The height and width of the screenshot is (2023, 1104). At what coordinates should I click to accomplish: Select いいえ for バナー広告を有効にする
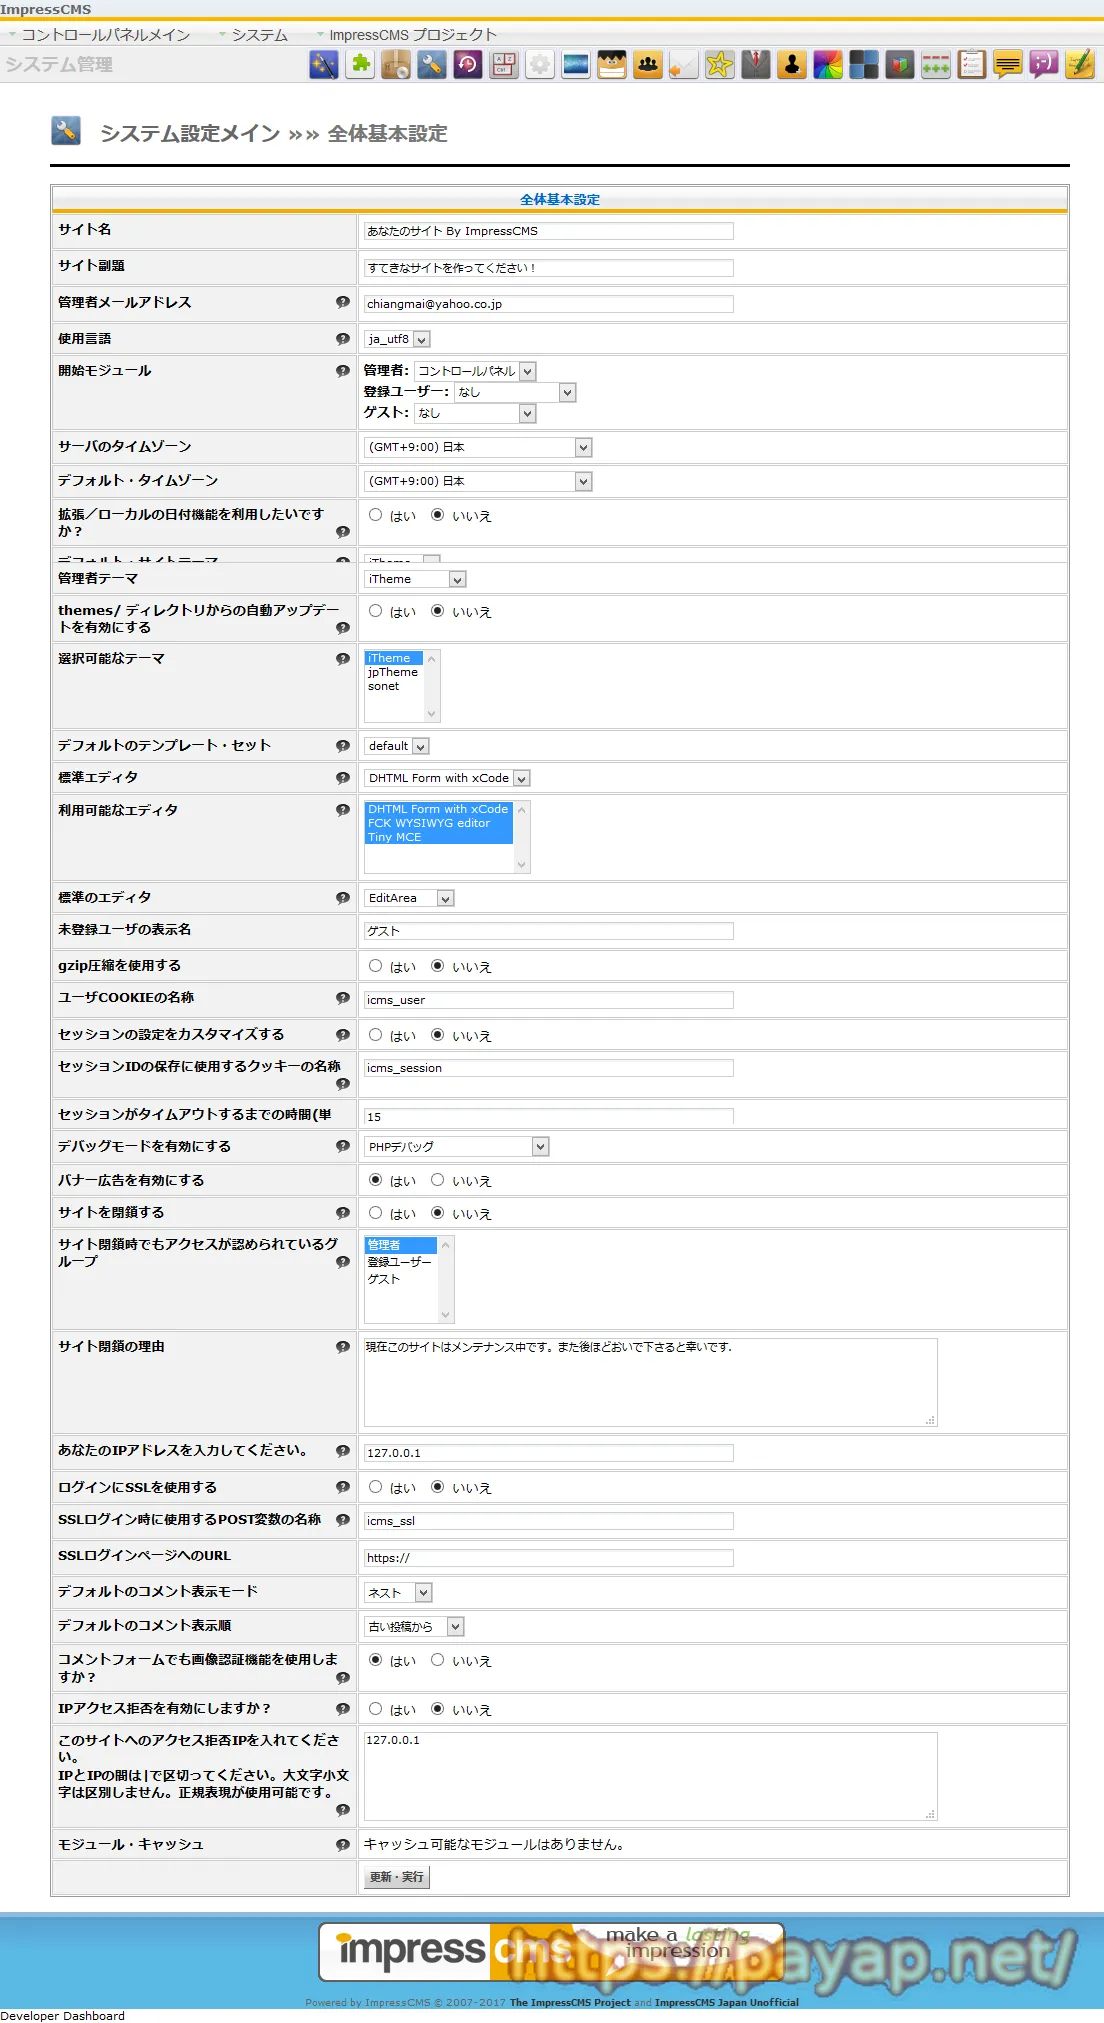(438, 1180)
